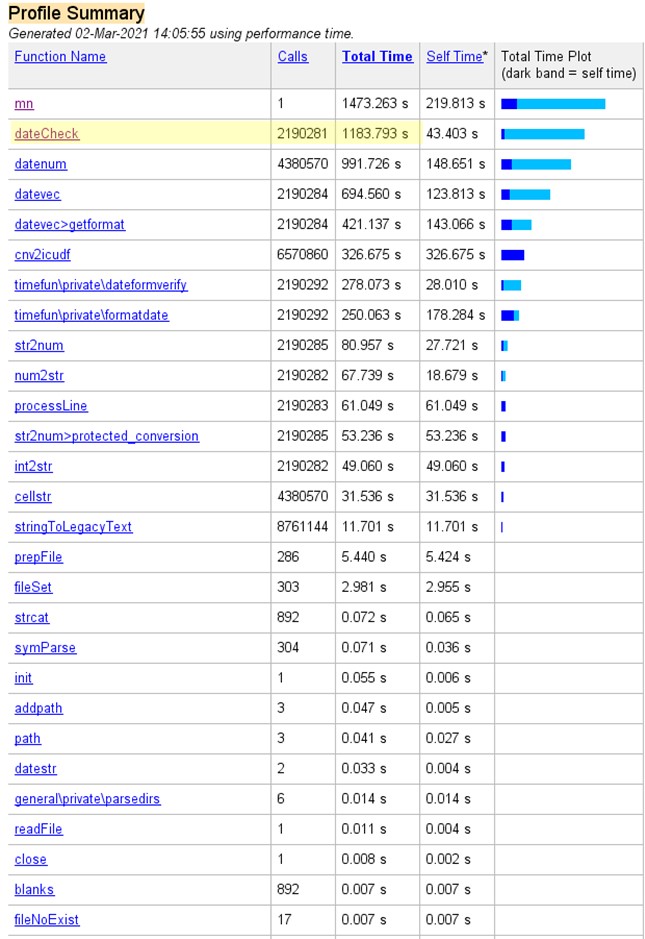This screenshot has height=939, width=645.
Task: Open the prepFile function profile
Action: 39,557
